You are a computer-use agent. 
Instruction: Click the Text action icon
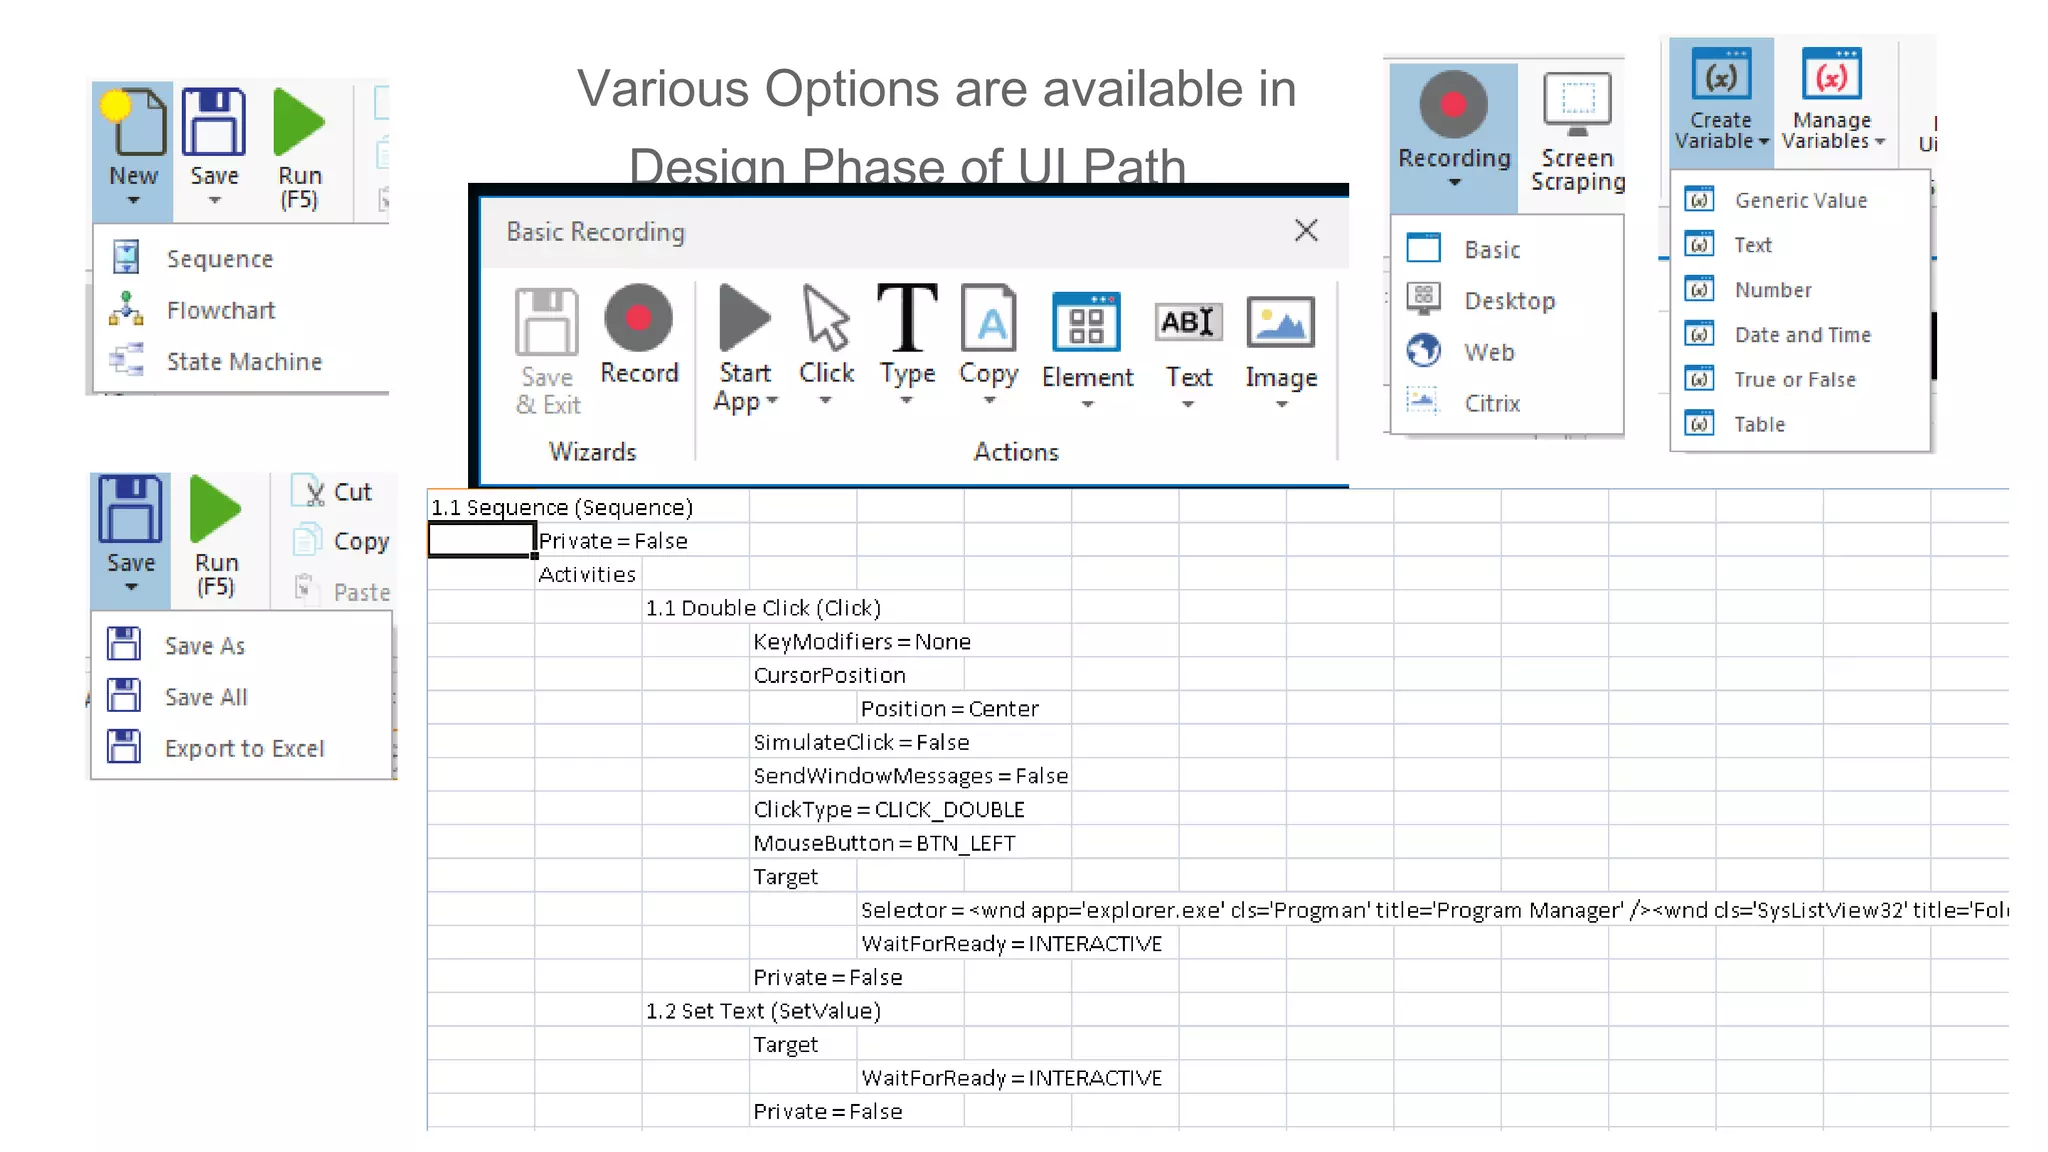pyautogui.click(x=1188, y=322)
